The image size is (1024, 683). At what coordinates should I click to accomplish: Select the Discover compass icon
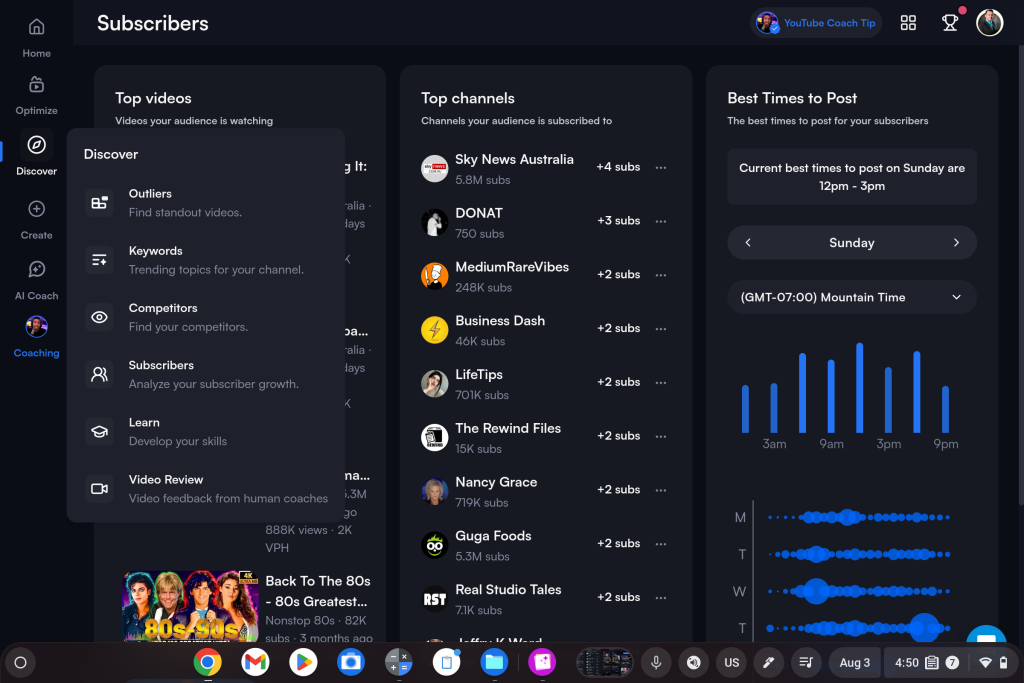(x=37, y=145)
